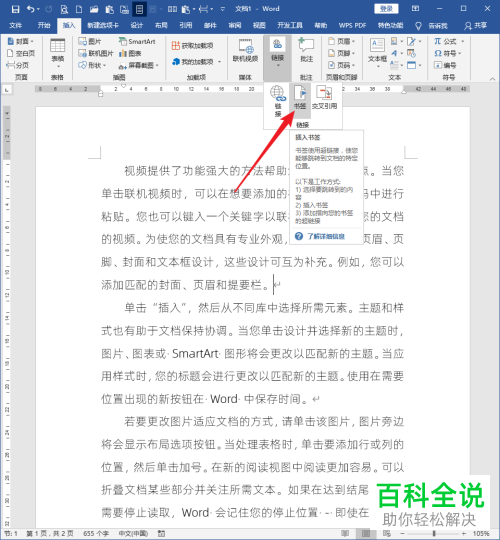Image resolution: width=500 pixels, height=540 pixels.
Task: Create a new blank document icon
Action: 79,9
